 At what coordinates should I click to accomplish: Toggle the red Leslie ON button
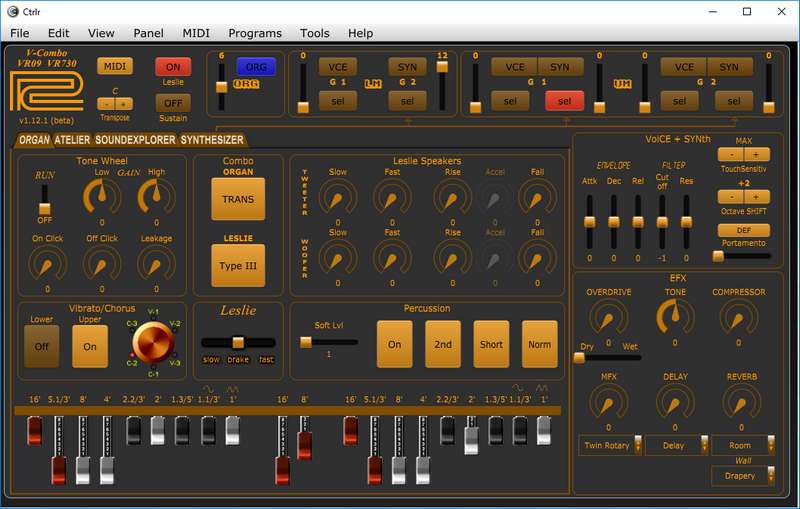click(x=173, y=66)
